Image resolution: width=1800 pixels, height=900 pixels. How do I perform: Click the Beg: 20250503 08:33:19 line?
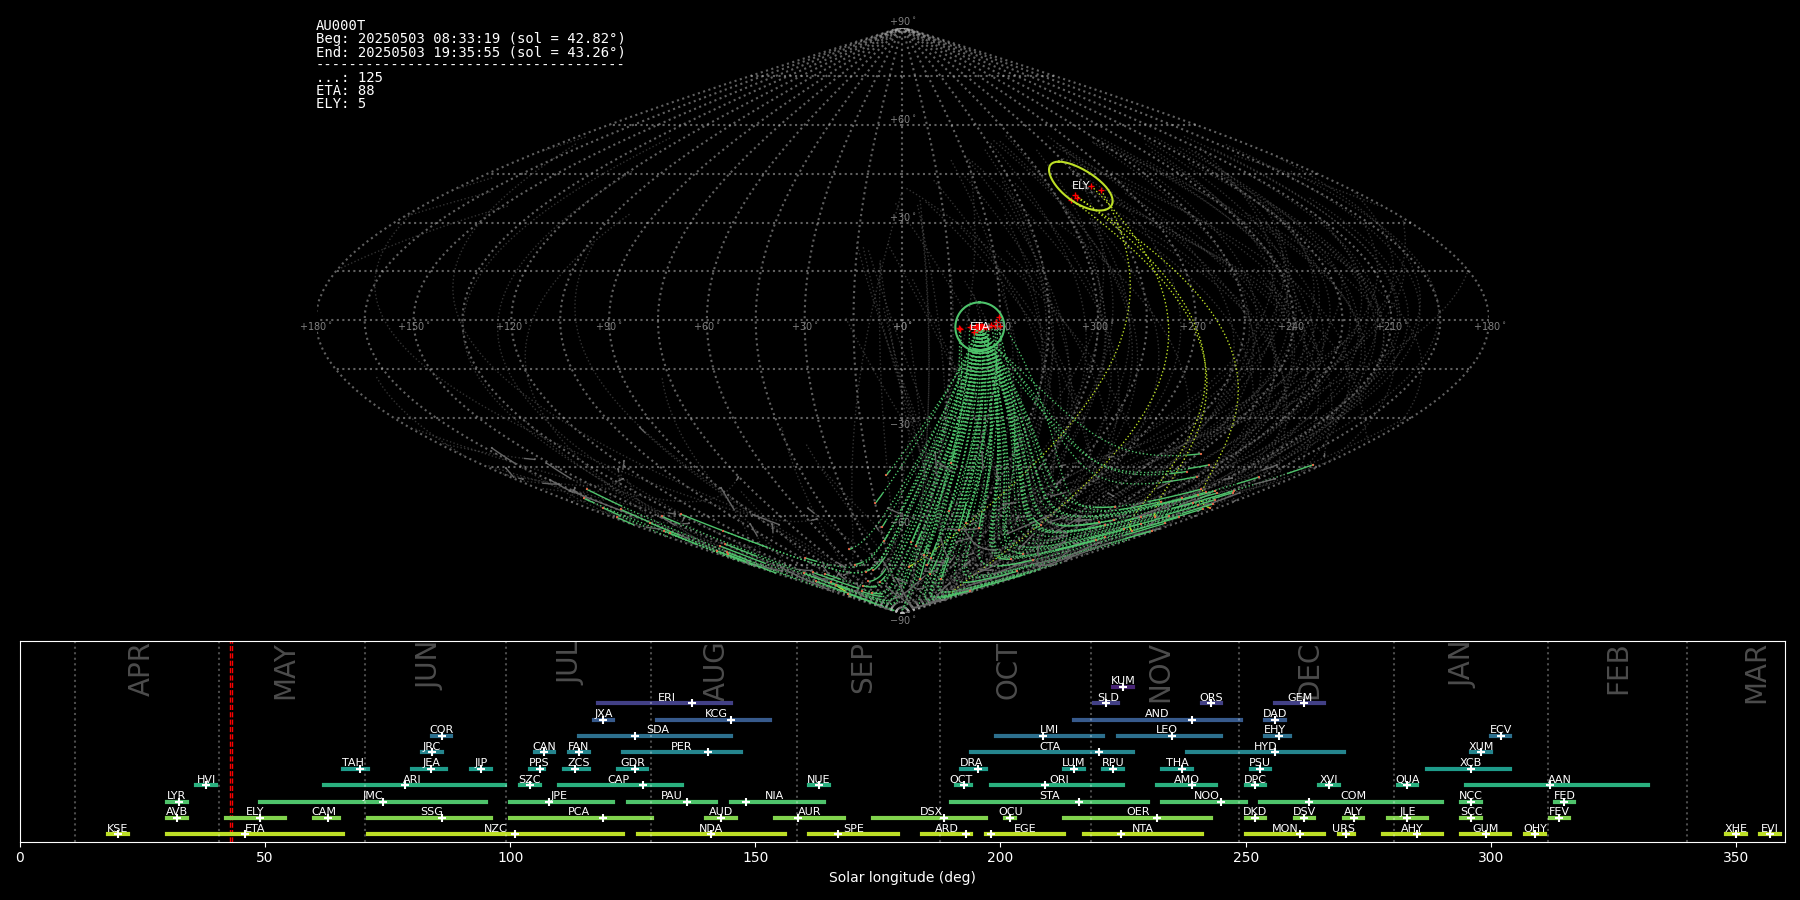470,39
